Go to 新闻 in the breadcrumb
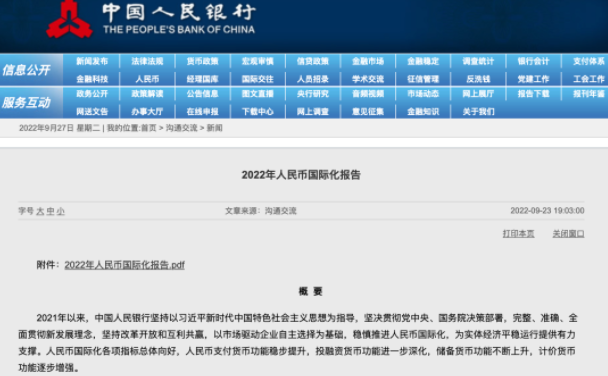This screenshot has height=376, width=608. 214,128
